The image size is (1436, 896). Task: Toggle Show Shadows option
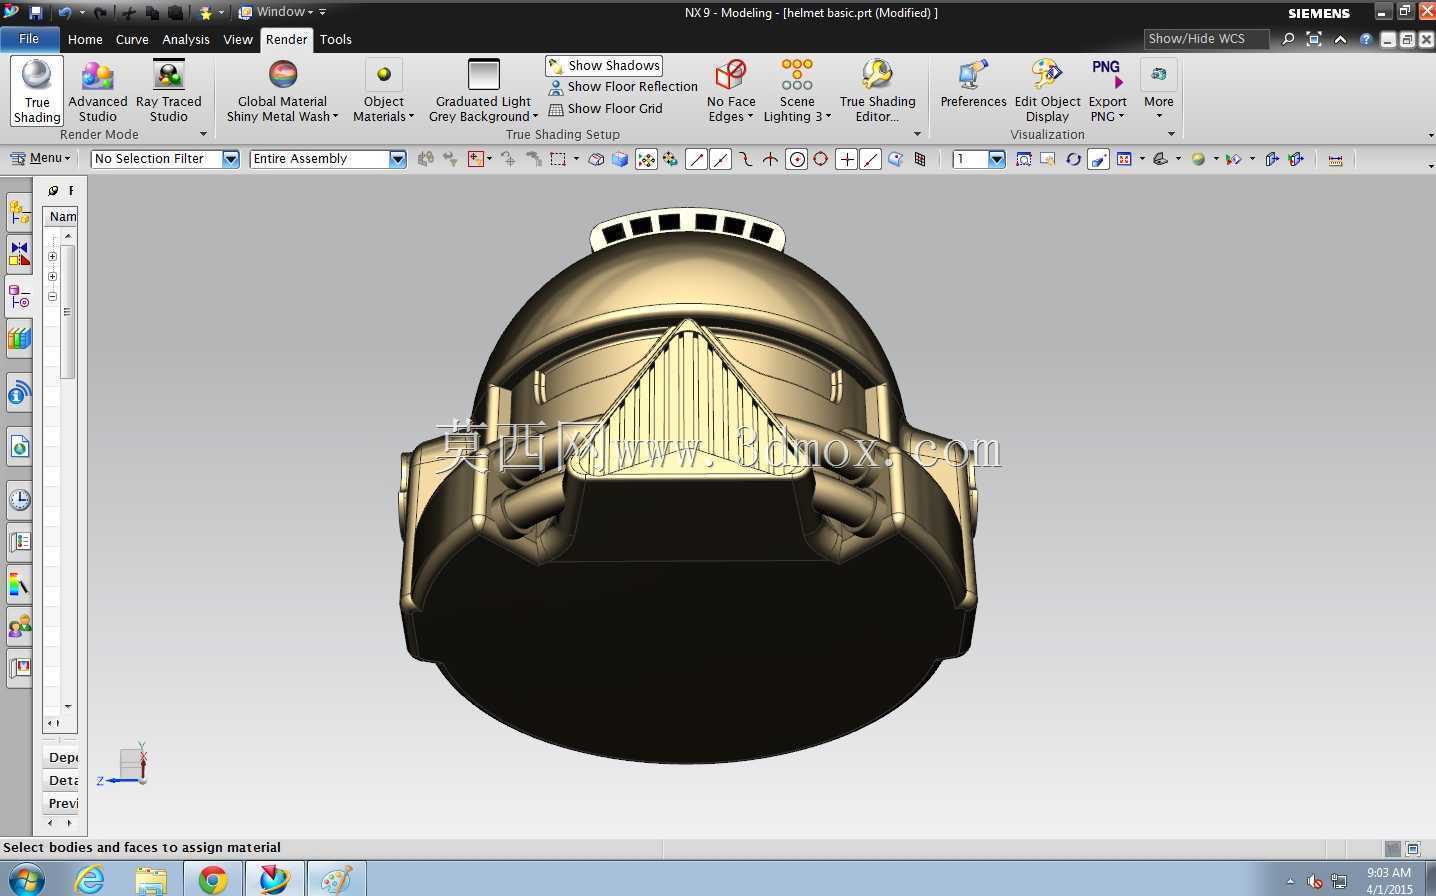(604, 65)
